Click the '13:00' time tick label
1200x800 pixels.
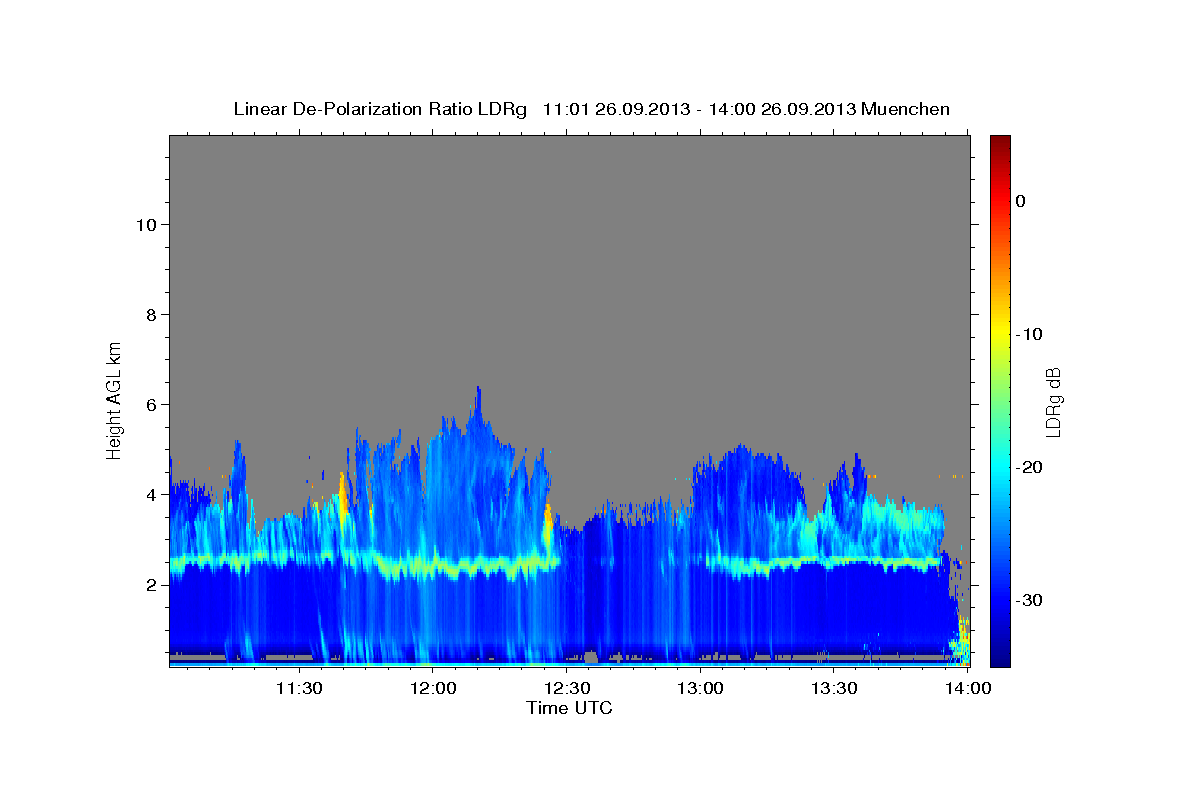[700, 688]
